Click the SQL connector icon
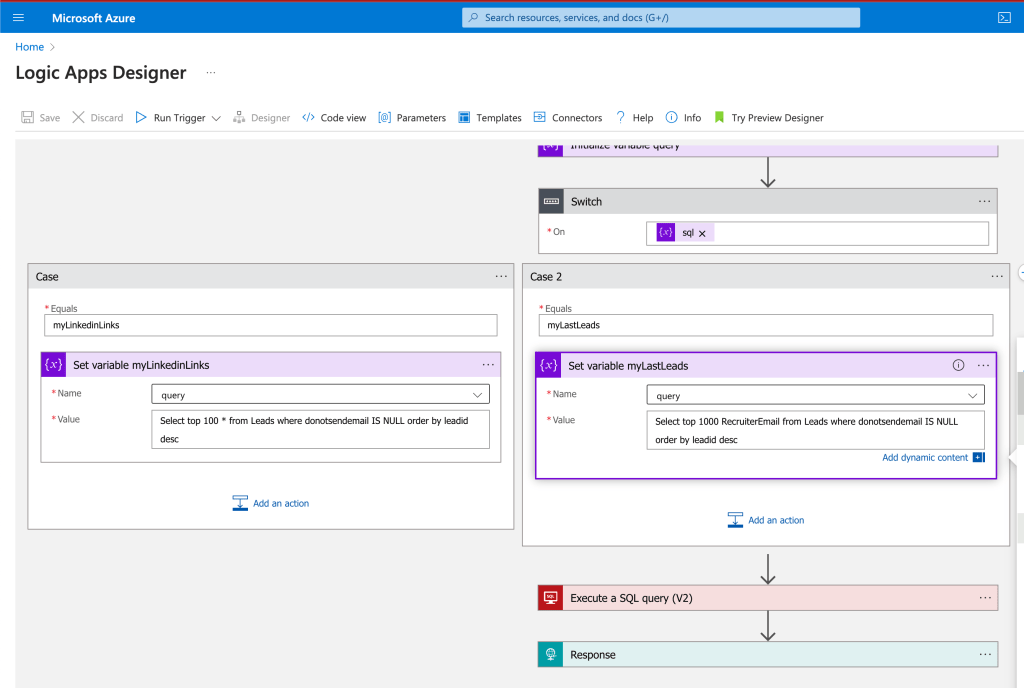 551,598
